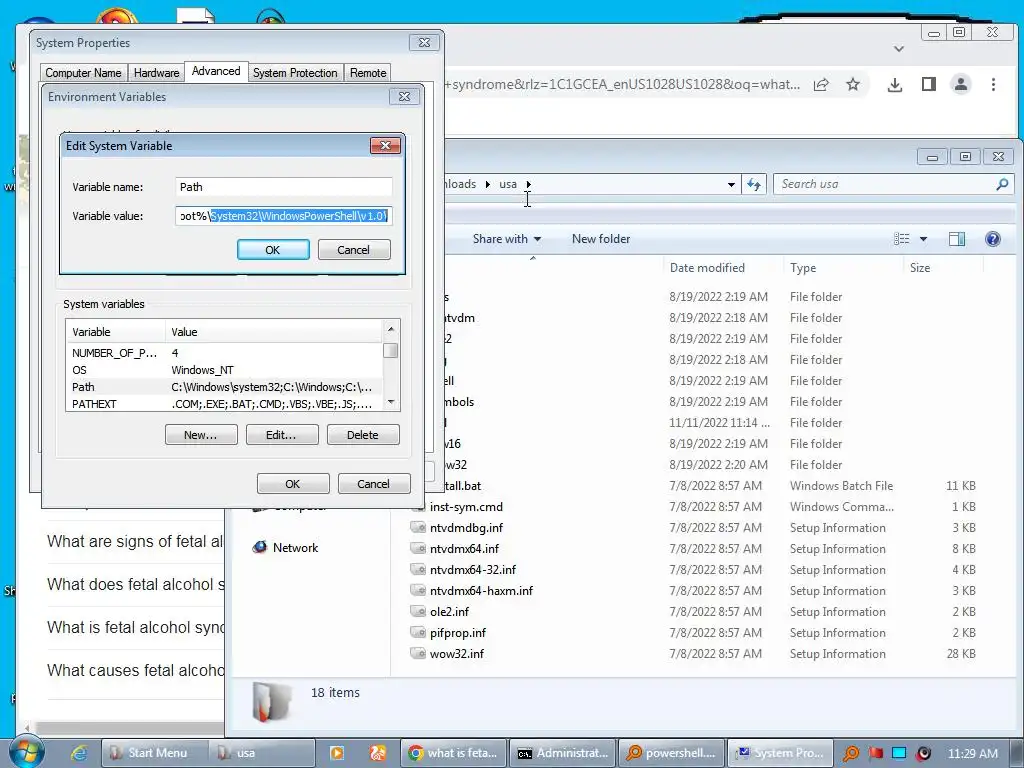Open the 'Share with' dropdown
The height and width of the screenshot is (768, 1024).
click(507, 239)
